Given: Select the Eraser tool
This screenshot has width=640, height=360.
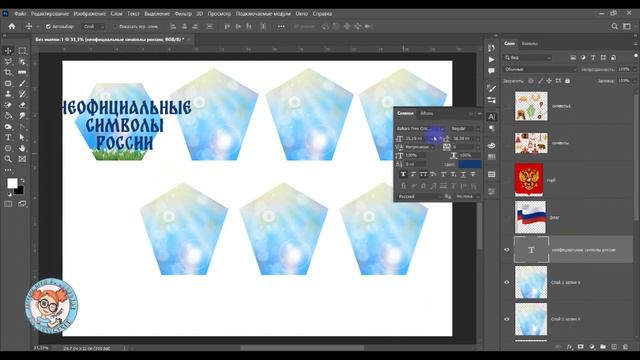Looking at the screenshot, I should (x=22, y=105).
